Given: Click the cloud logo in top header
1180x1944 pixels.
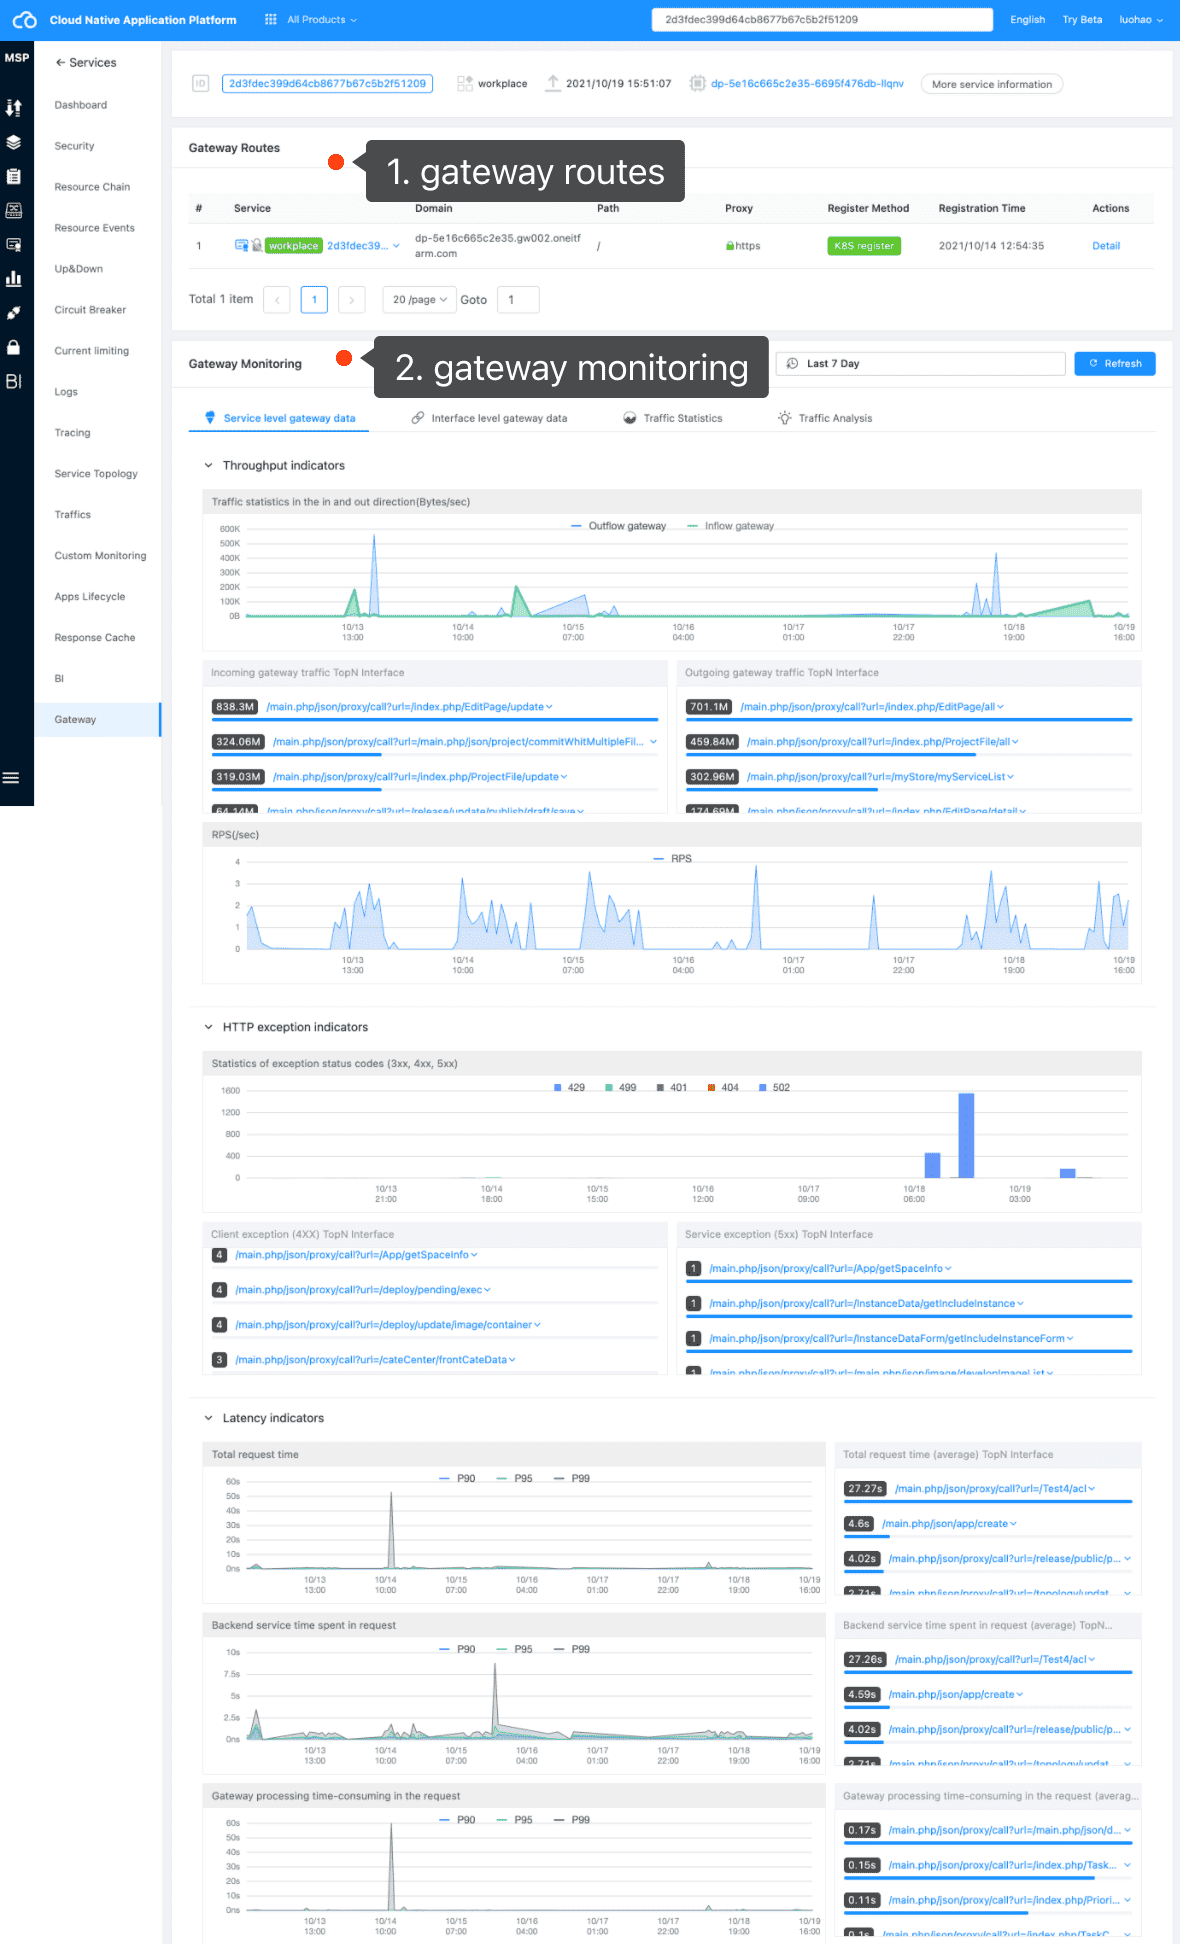Looking at the screenshot, I should click(x=25, y=20).
